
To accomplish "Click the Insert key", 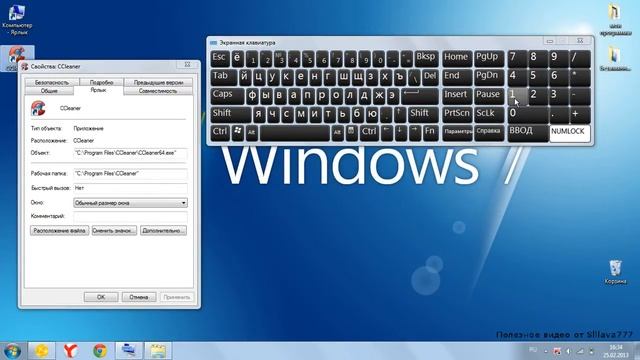I will (457, 96).
